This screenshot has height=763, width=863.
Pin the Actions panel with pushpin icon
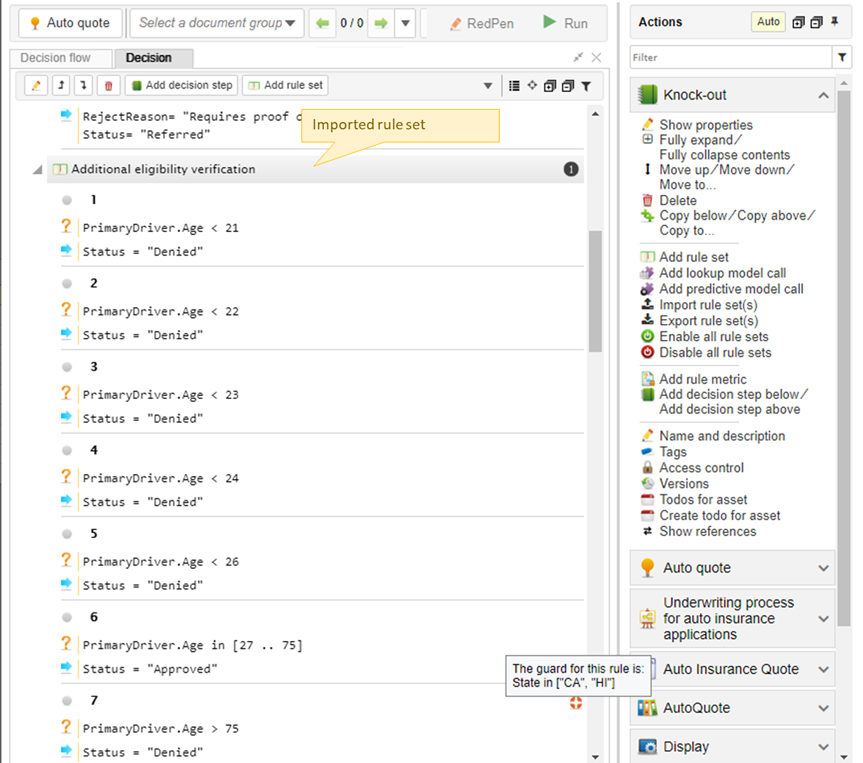tap(835, 22)
